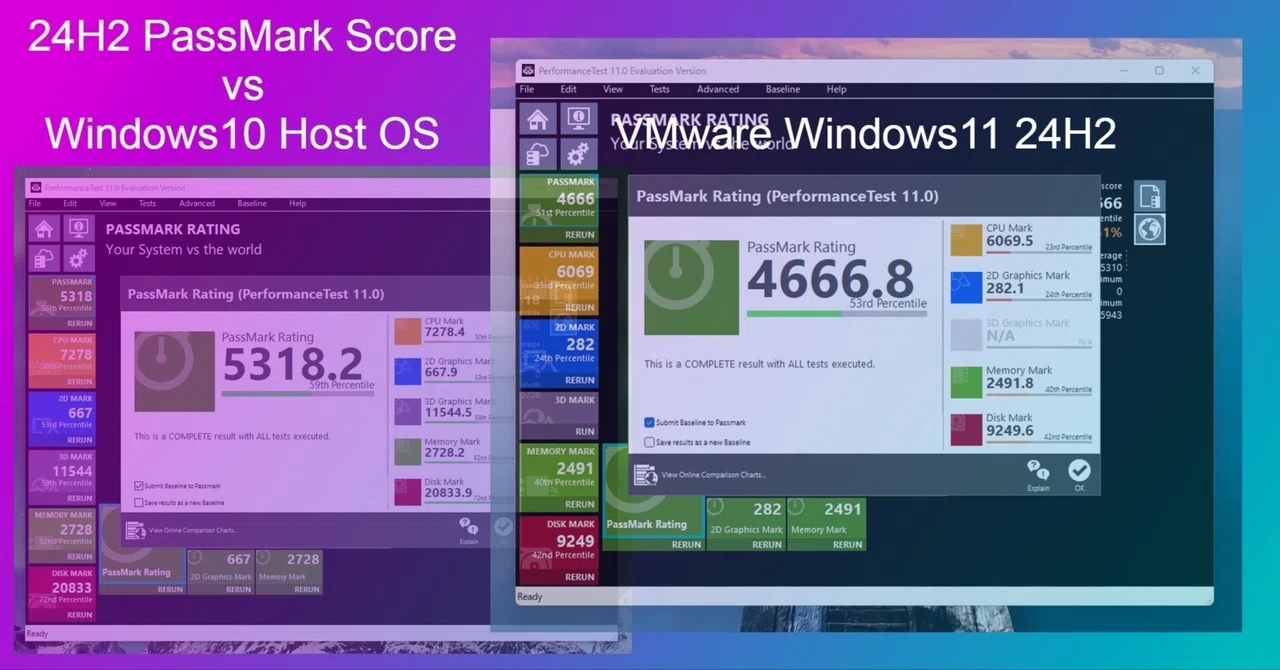This screenshot has height=670, width=1280.
Task: Click CPU Mark 6069.5 icon in right dialog
Action: (x=966, y=240)
